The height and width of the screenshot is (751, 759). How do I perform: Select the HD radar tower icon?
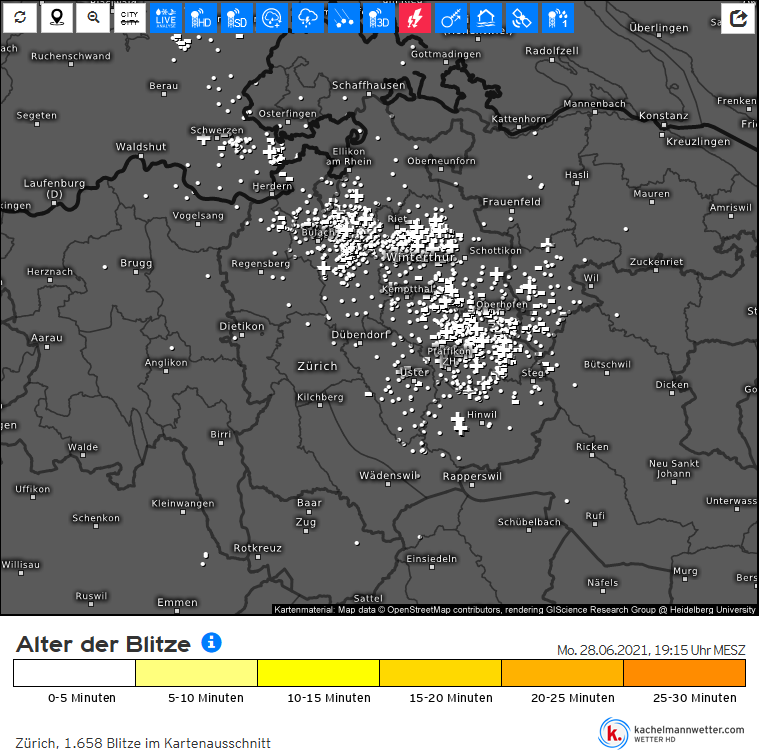point(201,18)
